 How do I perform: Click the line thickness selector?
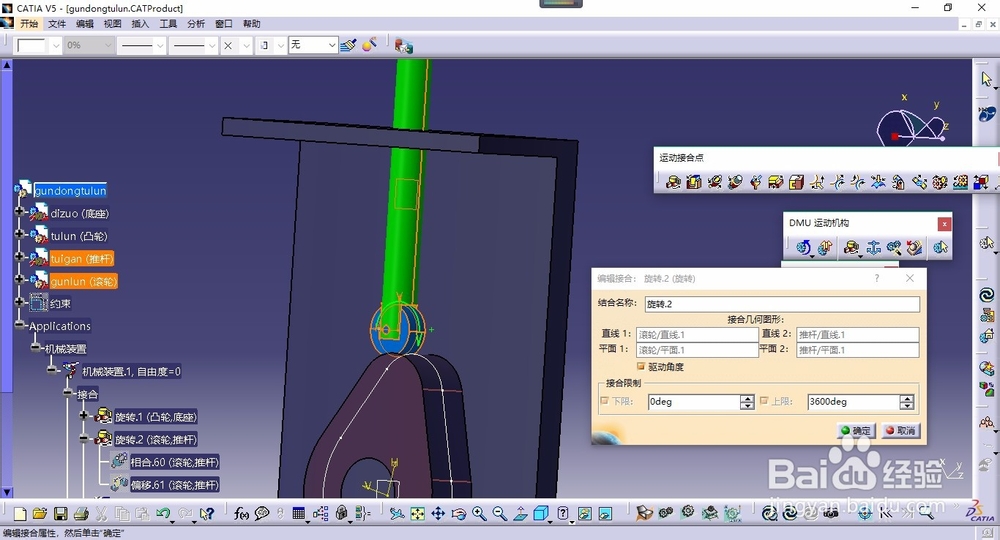click(142, 45)
